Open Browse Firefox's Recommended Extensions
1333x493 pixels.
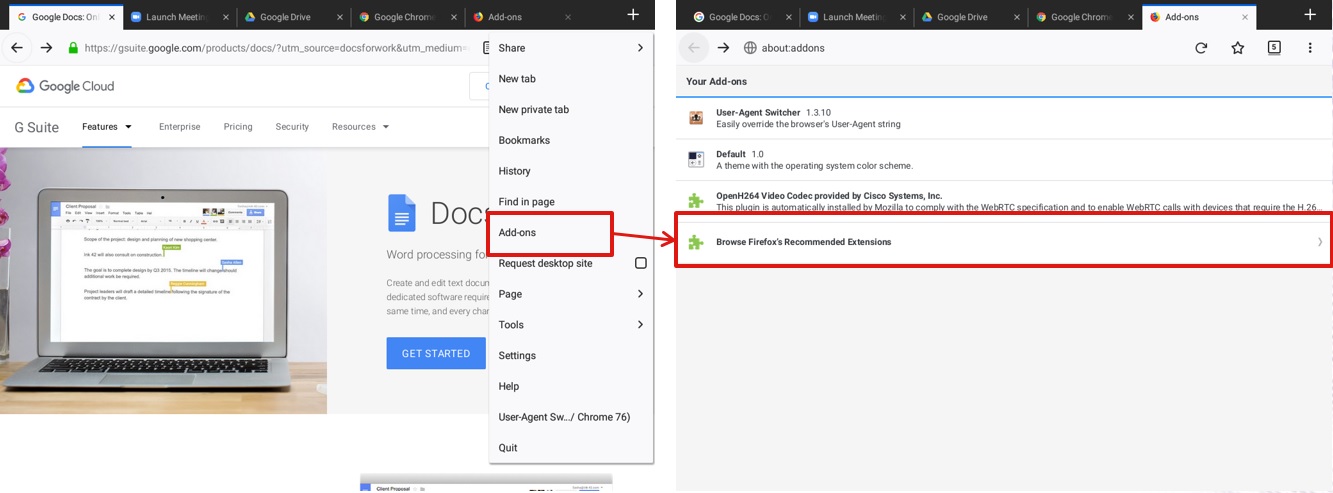[x=1004, y=242]
